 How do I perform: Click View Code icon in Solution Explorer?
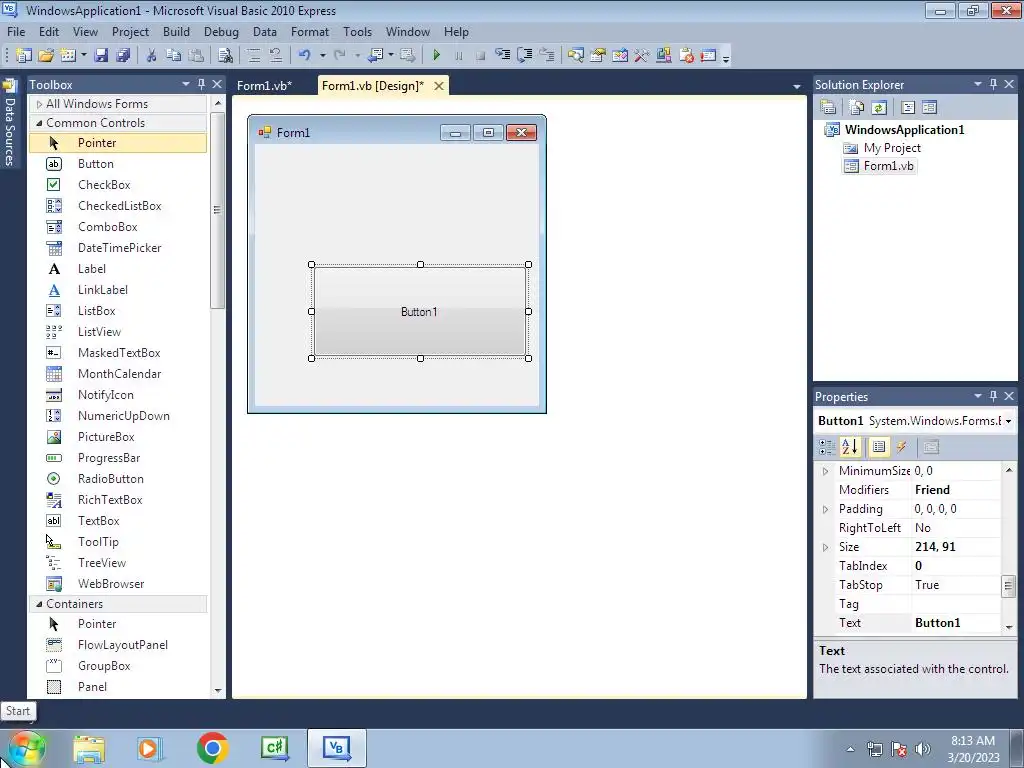pos(908,107)
